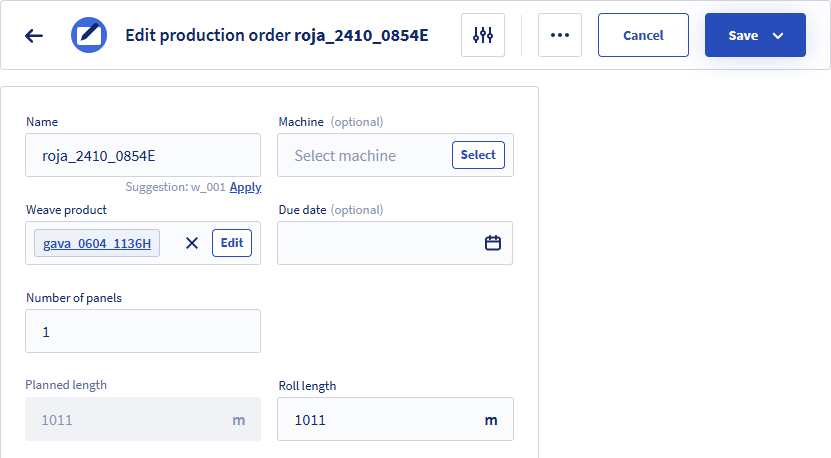The height and width of the screenshot is (458, 831).
Task: Click the Save button
Action: 743,35
